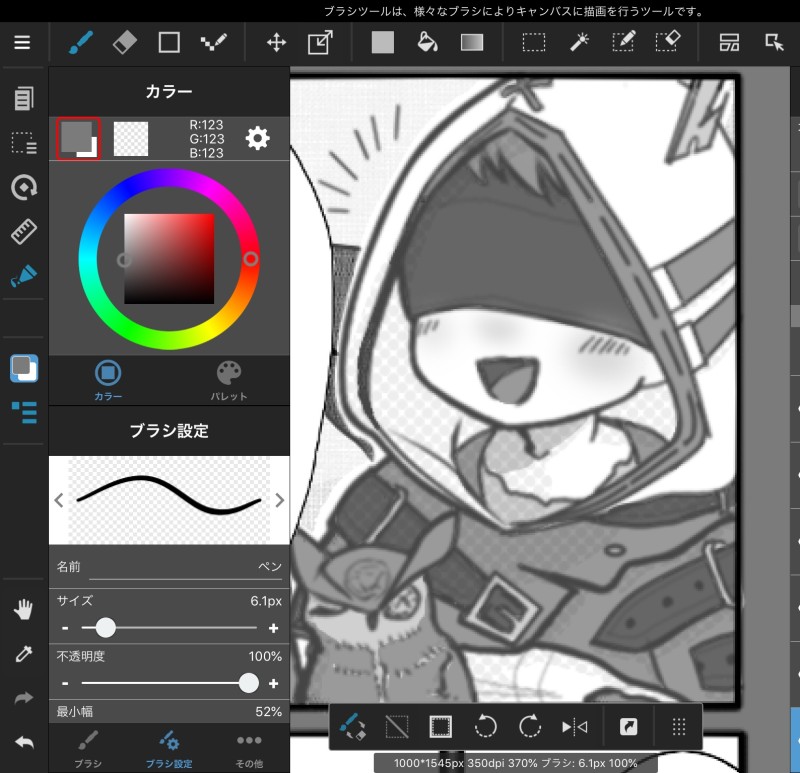Click the 最小幅 52% value

[x=268, y=711]
